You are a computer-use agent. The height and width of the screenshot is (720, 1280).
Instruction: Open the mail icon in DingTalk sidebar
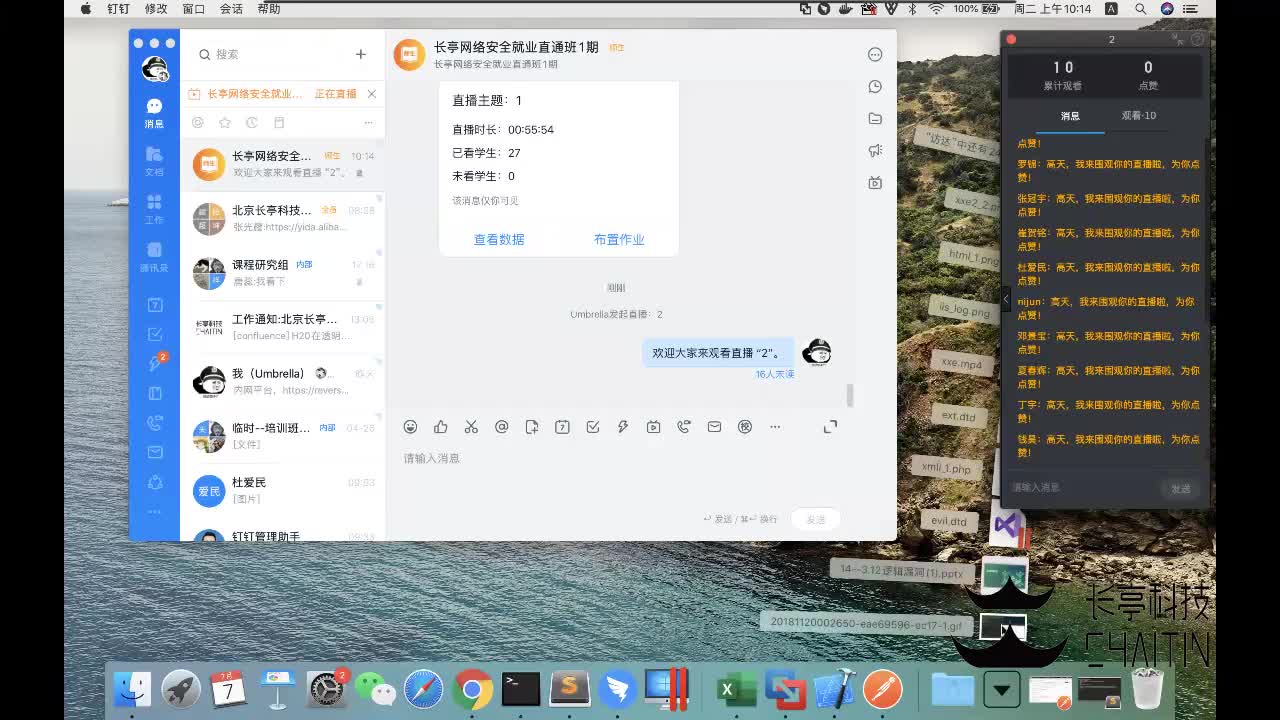pyautogui.click(x=155, y=452)
